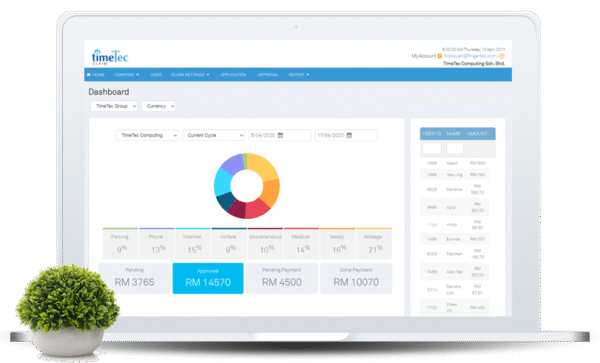Click the orange icon after the email address

click(502, 56)
